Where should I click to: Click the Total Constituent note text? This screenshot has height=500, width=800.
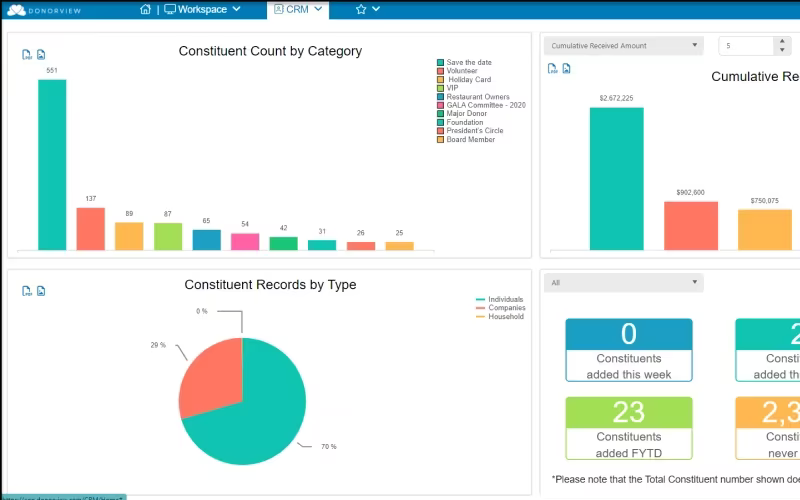point(676,479)
